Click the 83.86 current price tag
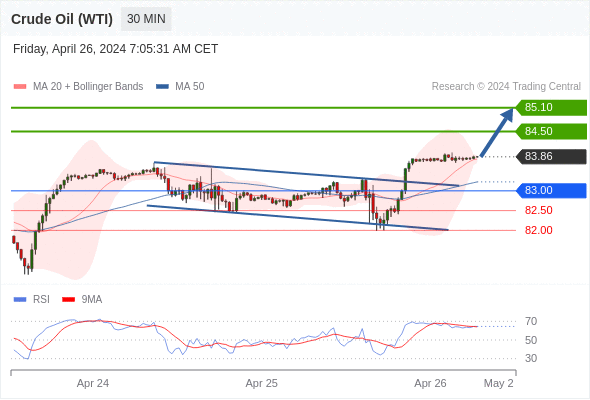The image size is (590, 400). [x=551, y=156]
